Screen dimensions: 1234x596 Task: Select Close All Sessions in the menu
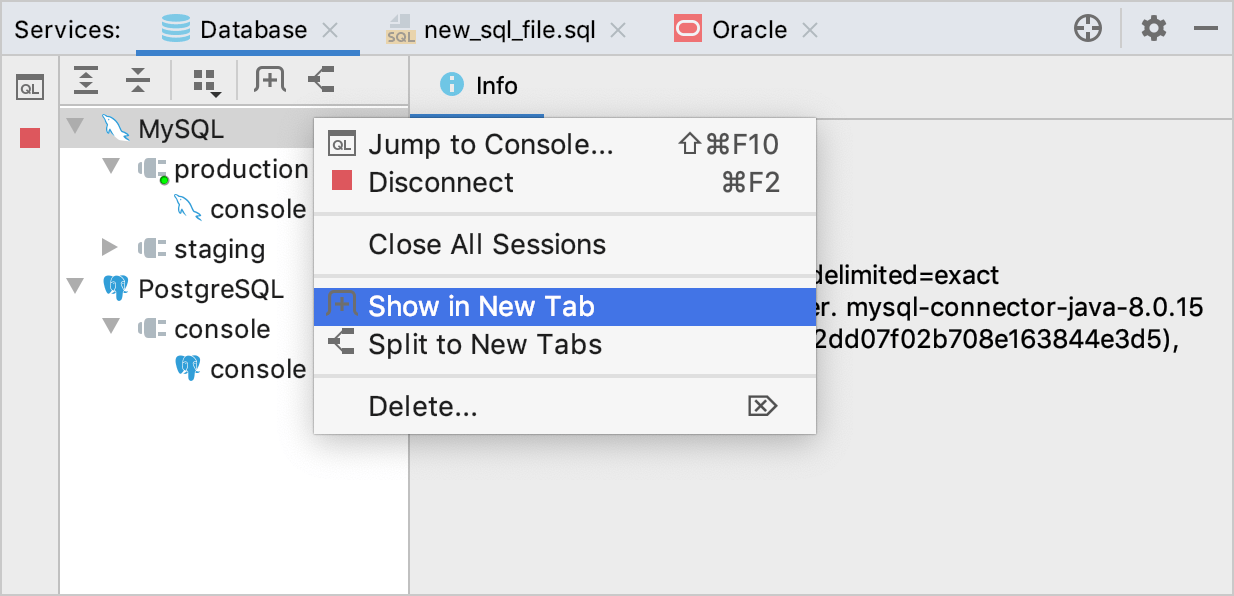[x=485, y=244]
